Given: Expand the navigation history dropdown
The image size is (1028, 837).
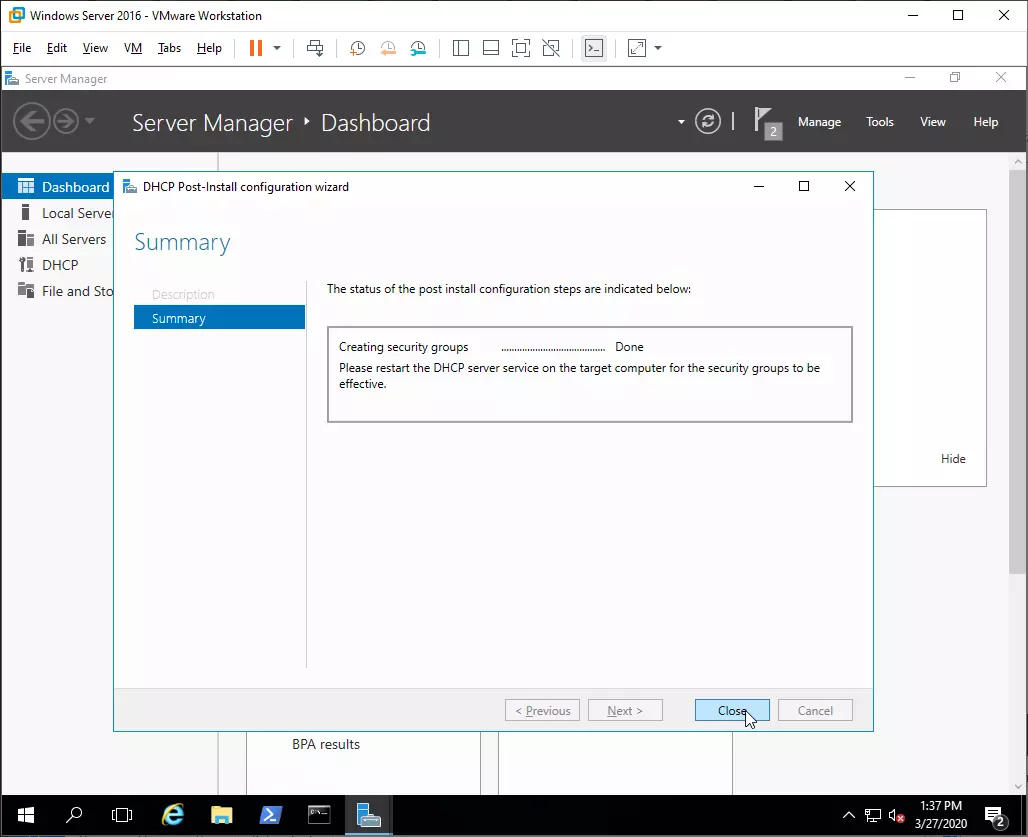Looking at the screenshot, I should pos(90,121).
